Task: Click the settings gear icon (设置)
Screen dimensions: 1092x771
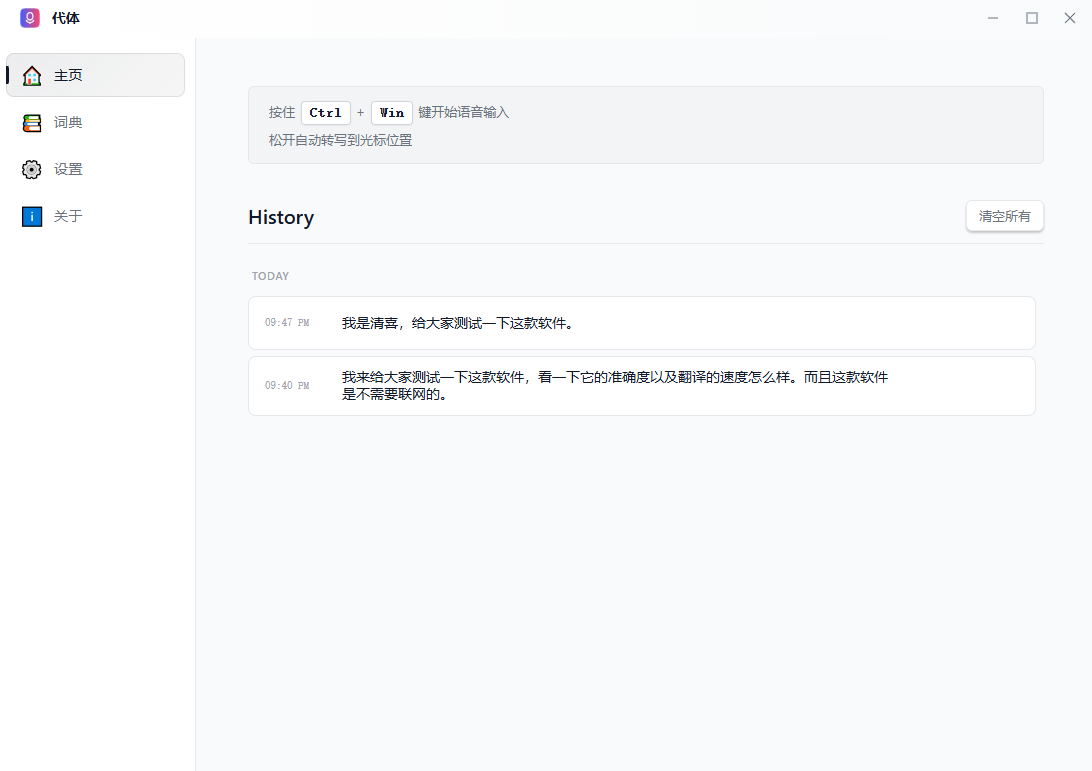Action: (31, 169)
